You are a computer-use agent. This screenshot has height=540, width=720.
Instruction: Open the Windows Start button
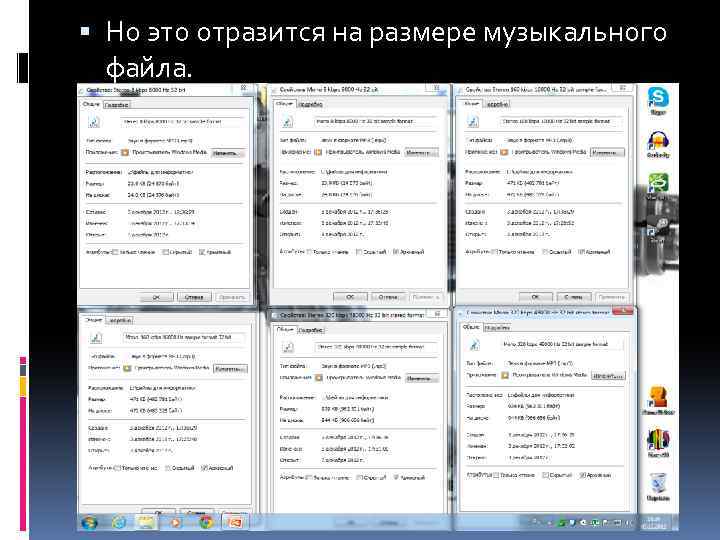[89, 523]
